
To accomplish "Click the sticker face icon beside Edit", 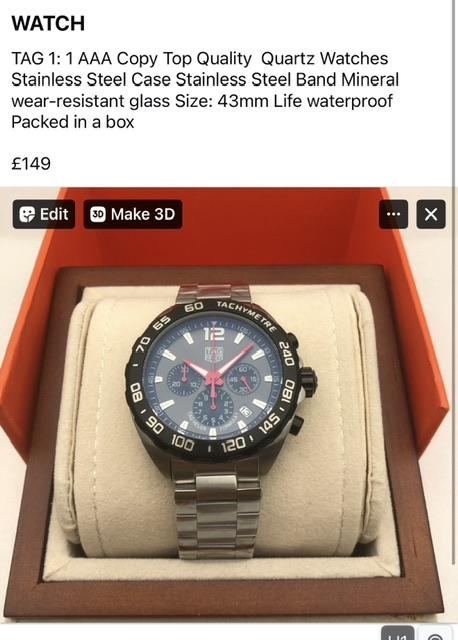I will tap(27, 214).
